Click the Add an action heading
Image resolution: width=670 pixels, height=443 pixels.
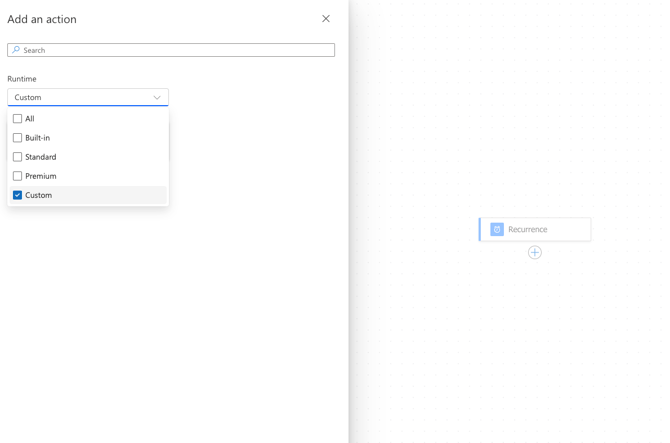click(x=42, y=19)
